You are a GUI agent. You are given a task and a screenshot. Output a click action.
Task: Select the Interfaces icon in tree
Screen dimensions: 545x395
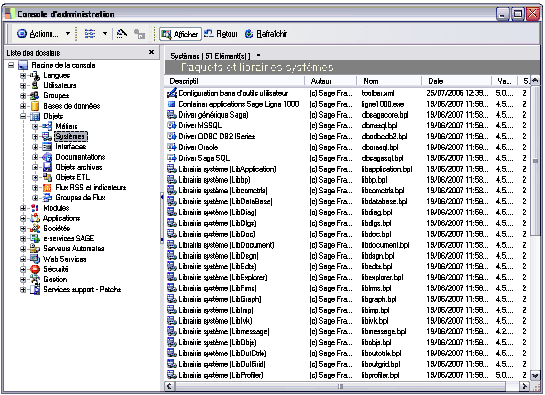pos(47,147)
